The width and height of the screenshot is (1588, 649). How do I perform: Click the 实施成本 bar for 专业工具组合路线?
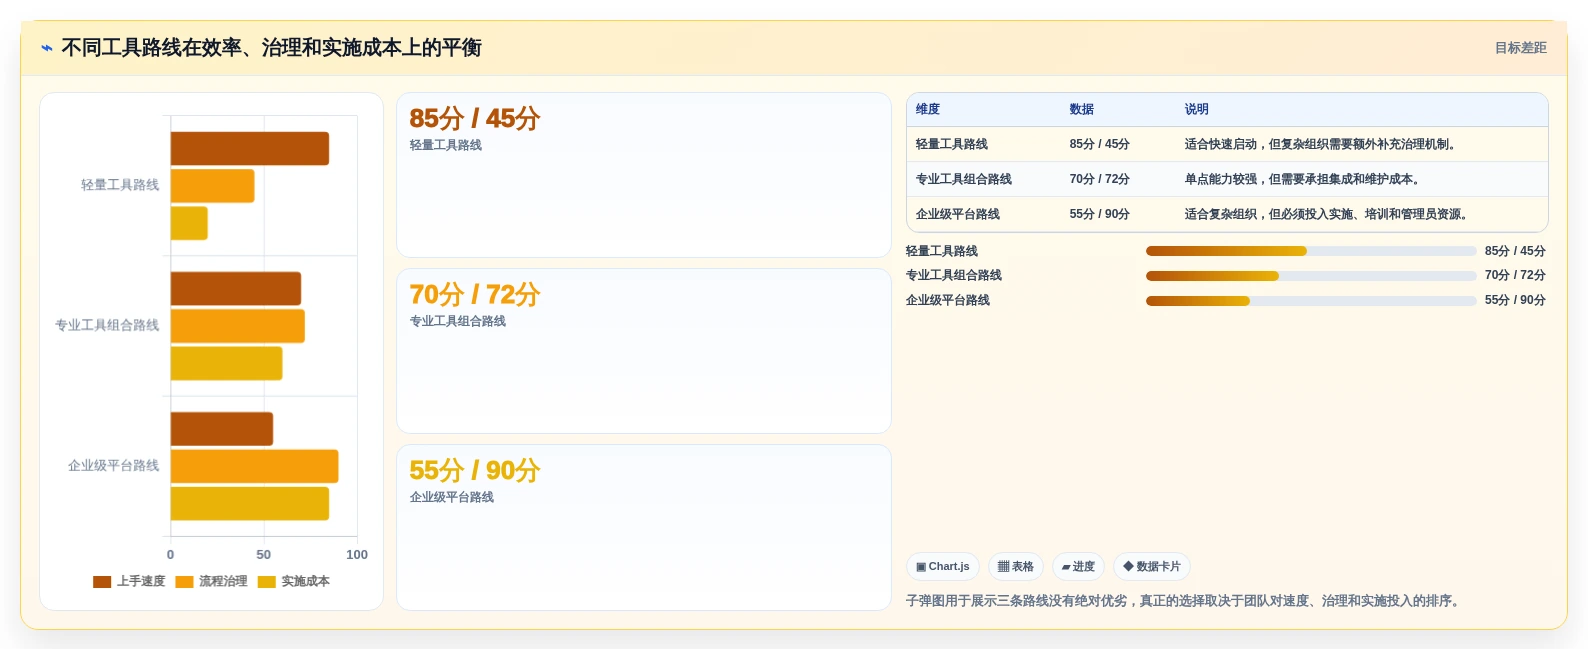[227, 363]
